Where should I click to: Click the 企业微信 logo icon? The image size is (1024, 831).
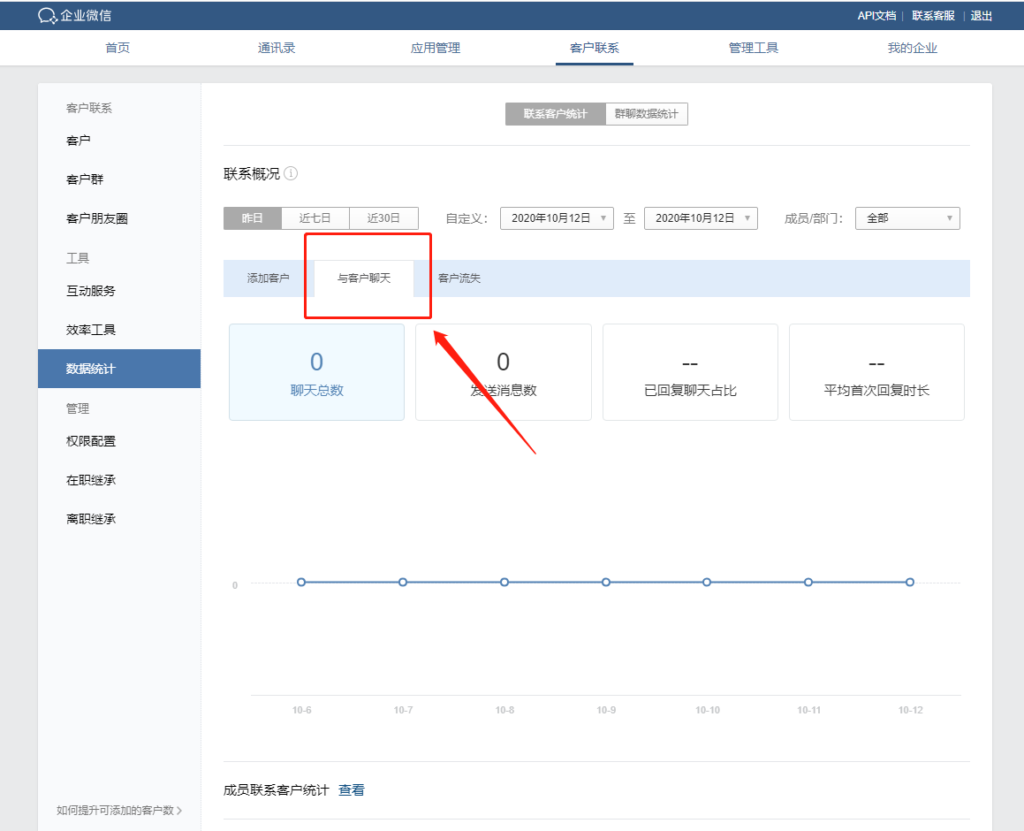[48, 16]
